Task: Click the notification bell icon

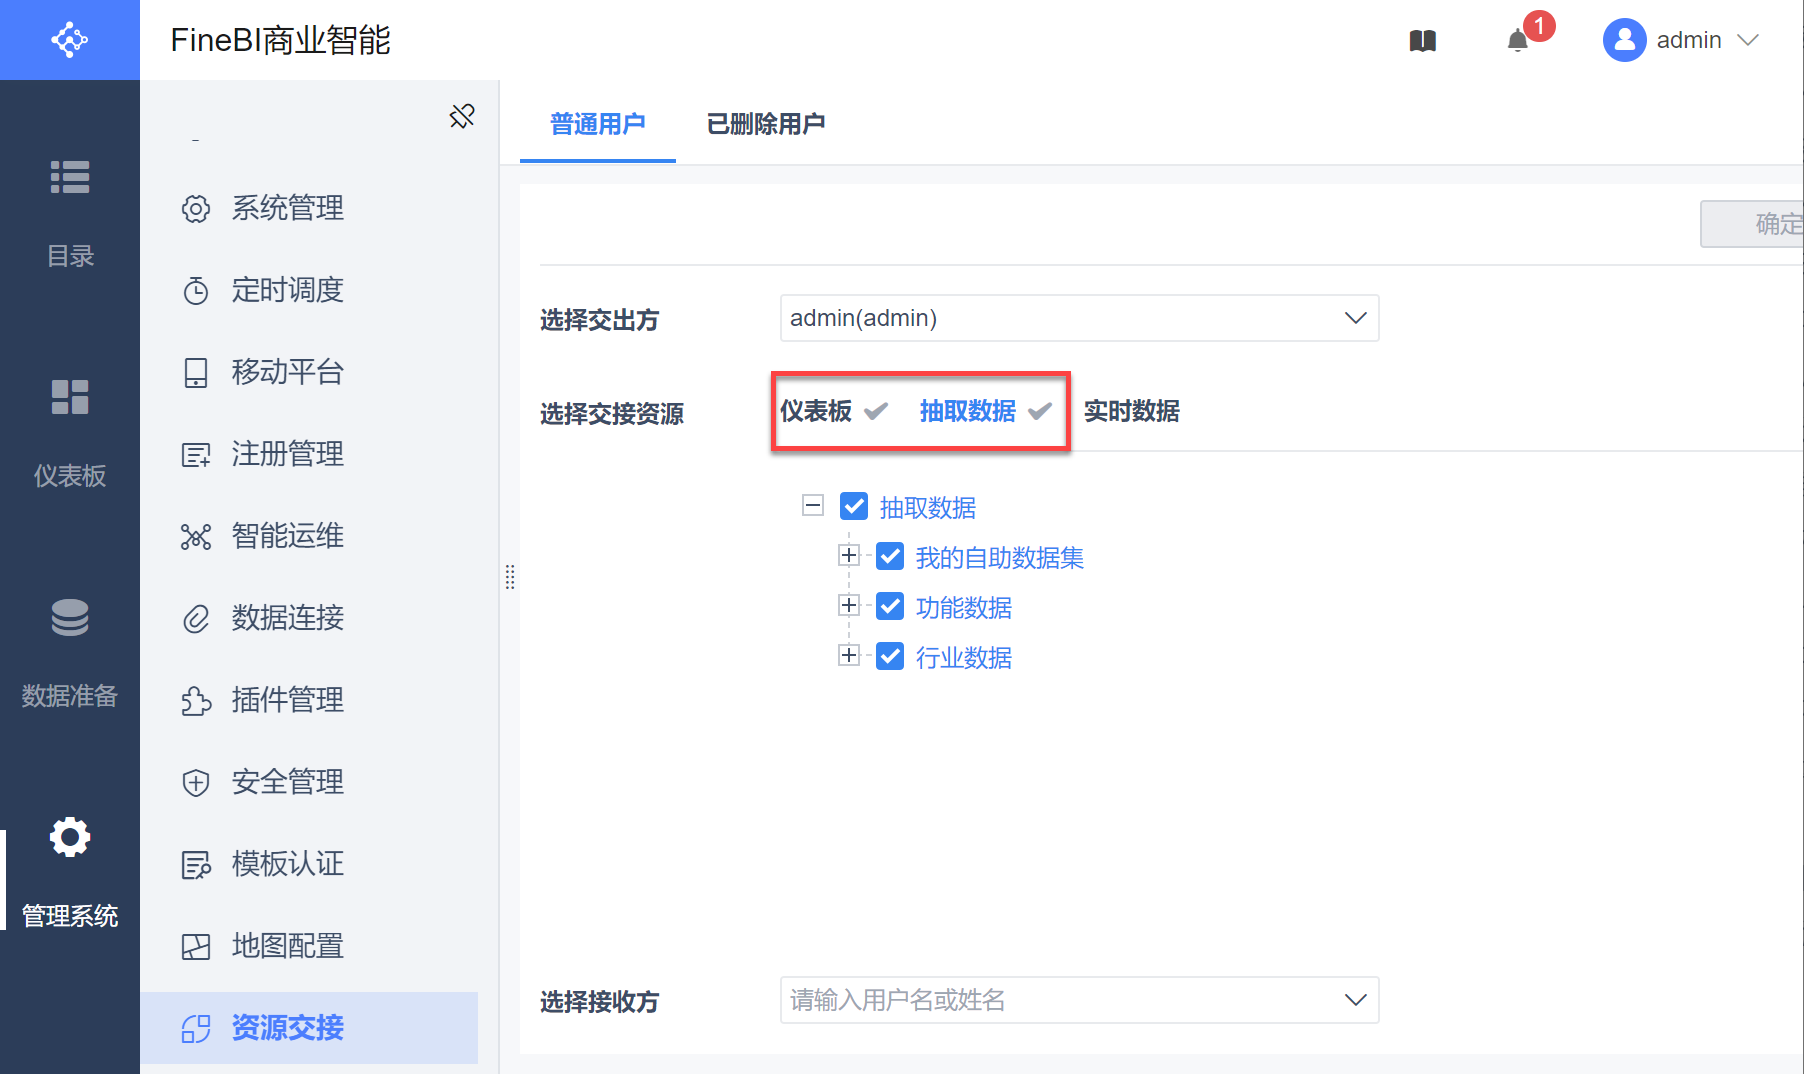Action: point(1518,41)
